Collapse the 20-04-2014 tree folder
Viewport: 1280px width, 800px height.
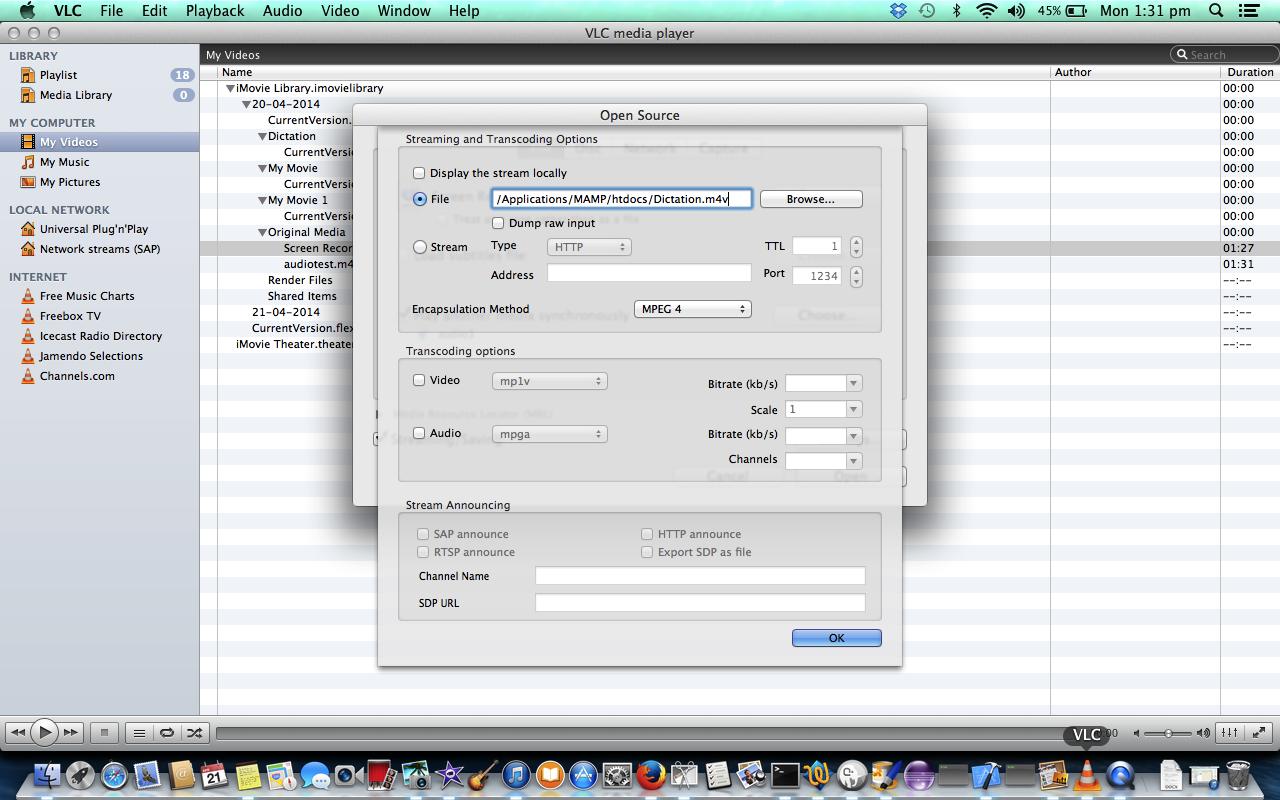click(x=246, y=104)
